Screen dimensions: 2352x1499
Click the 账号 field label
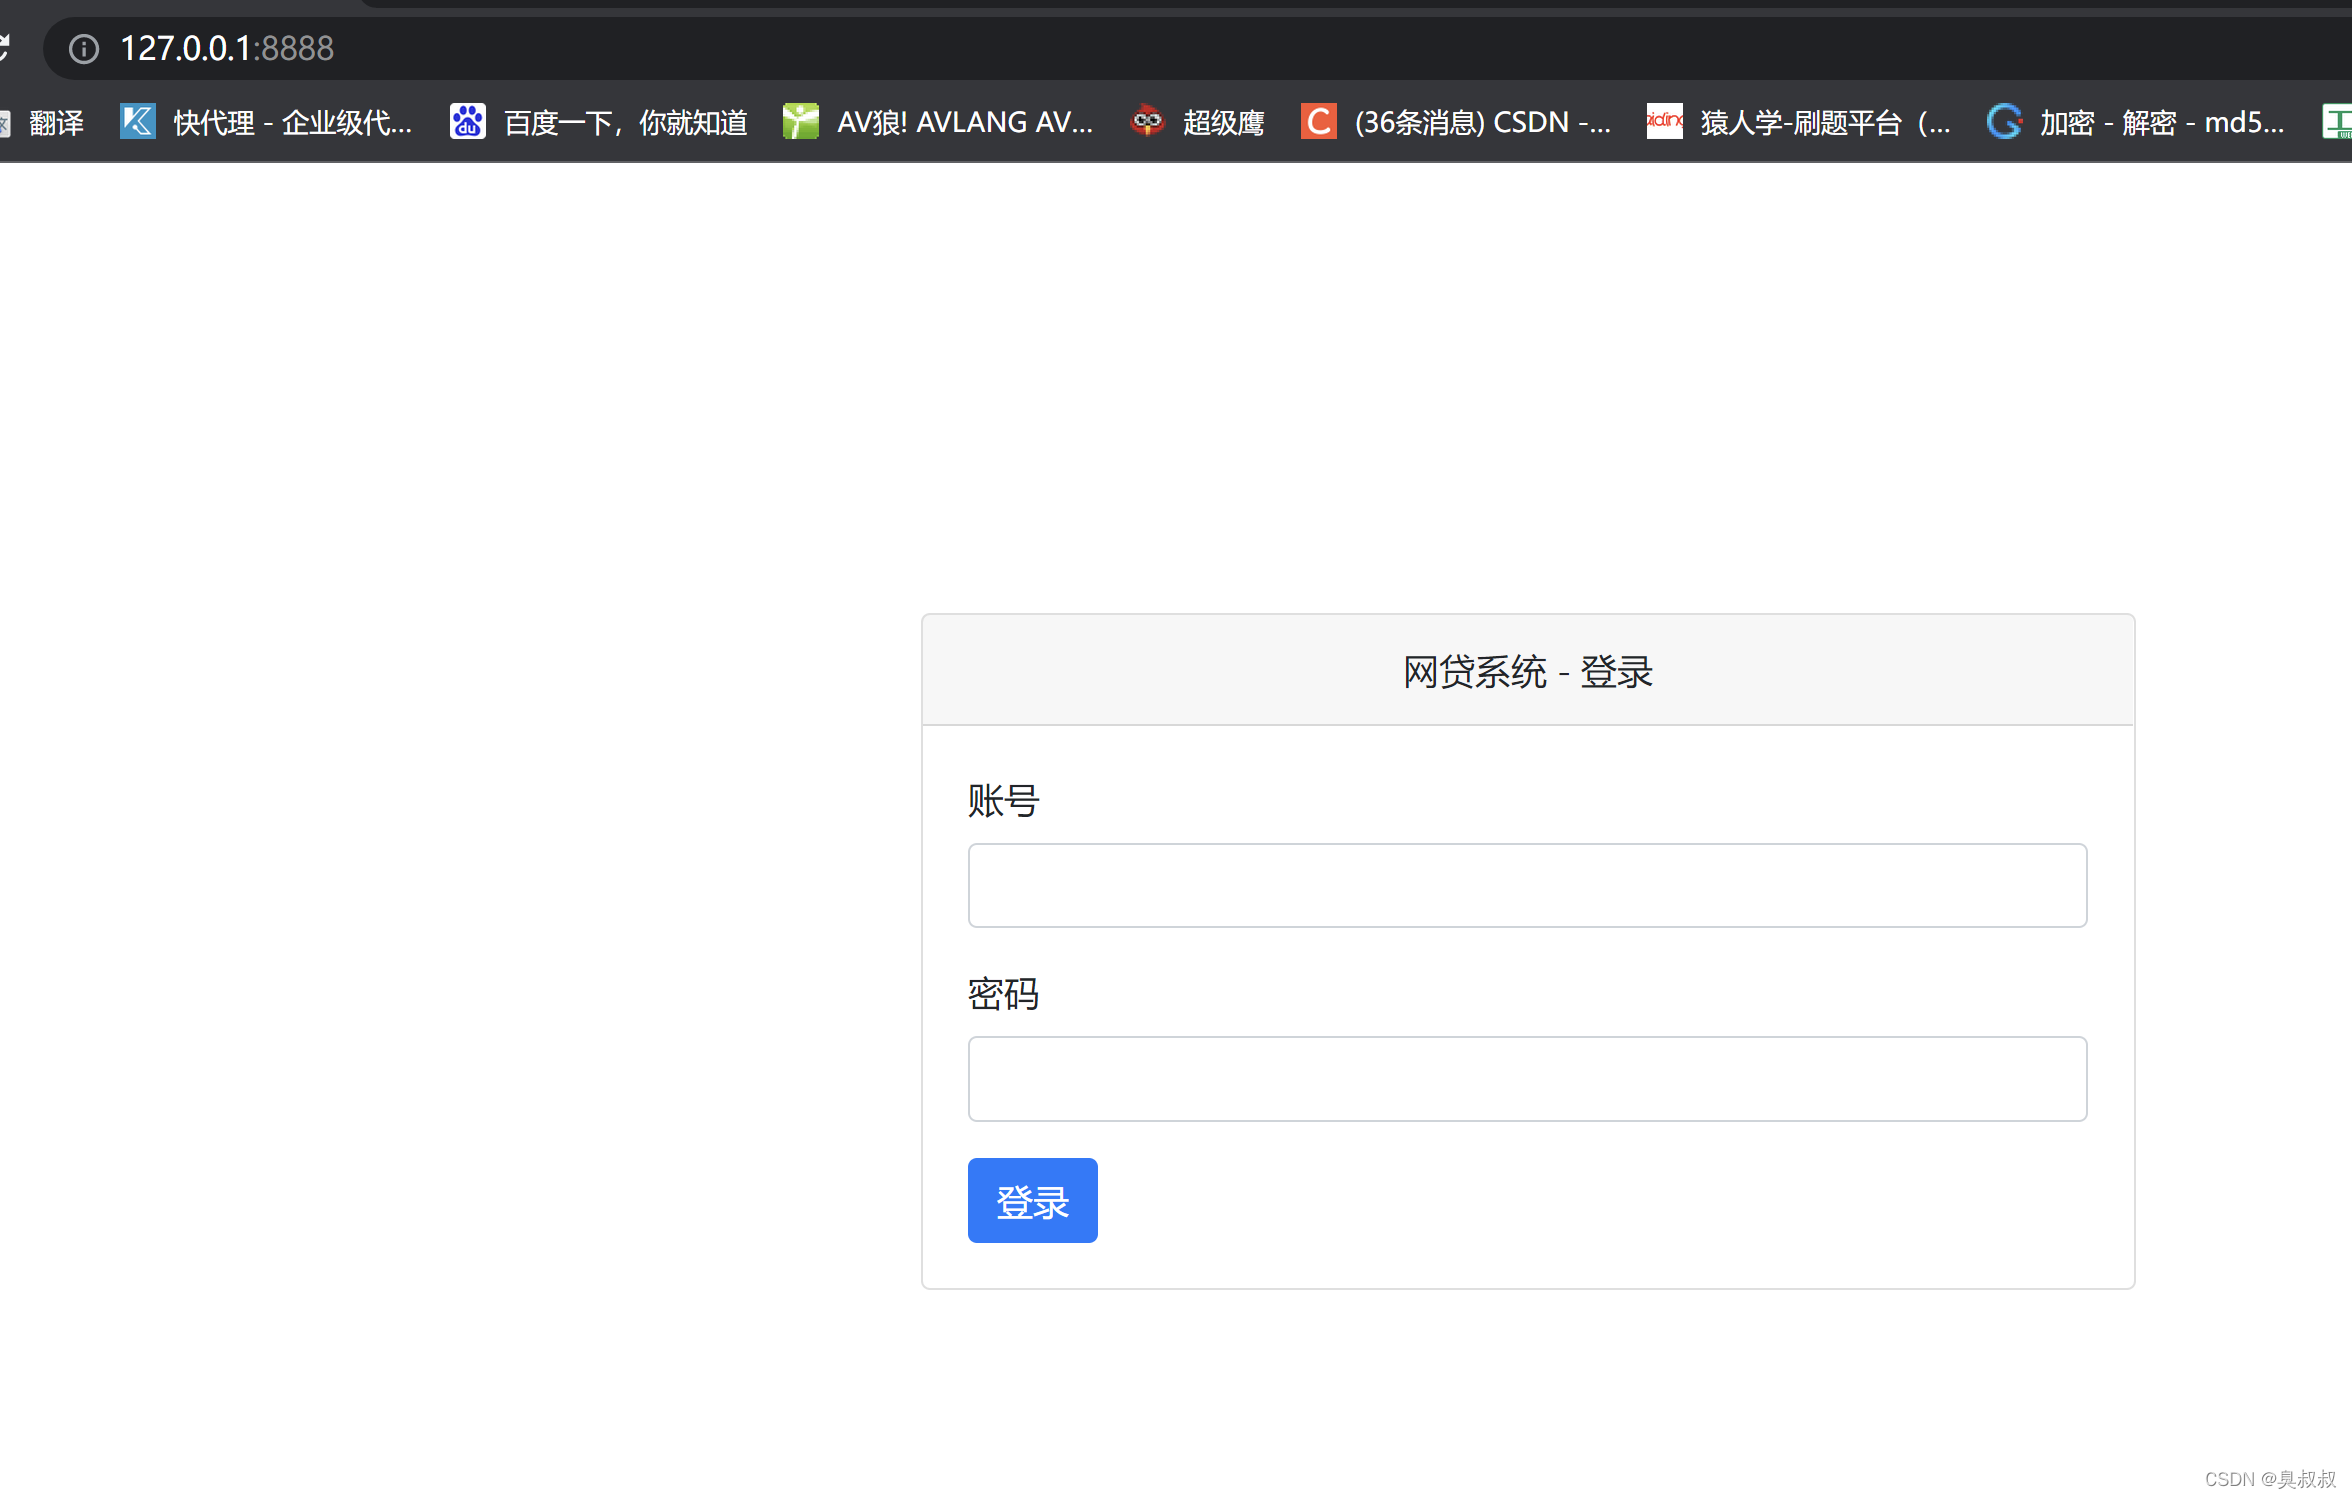tap(1003, 800)
